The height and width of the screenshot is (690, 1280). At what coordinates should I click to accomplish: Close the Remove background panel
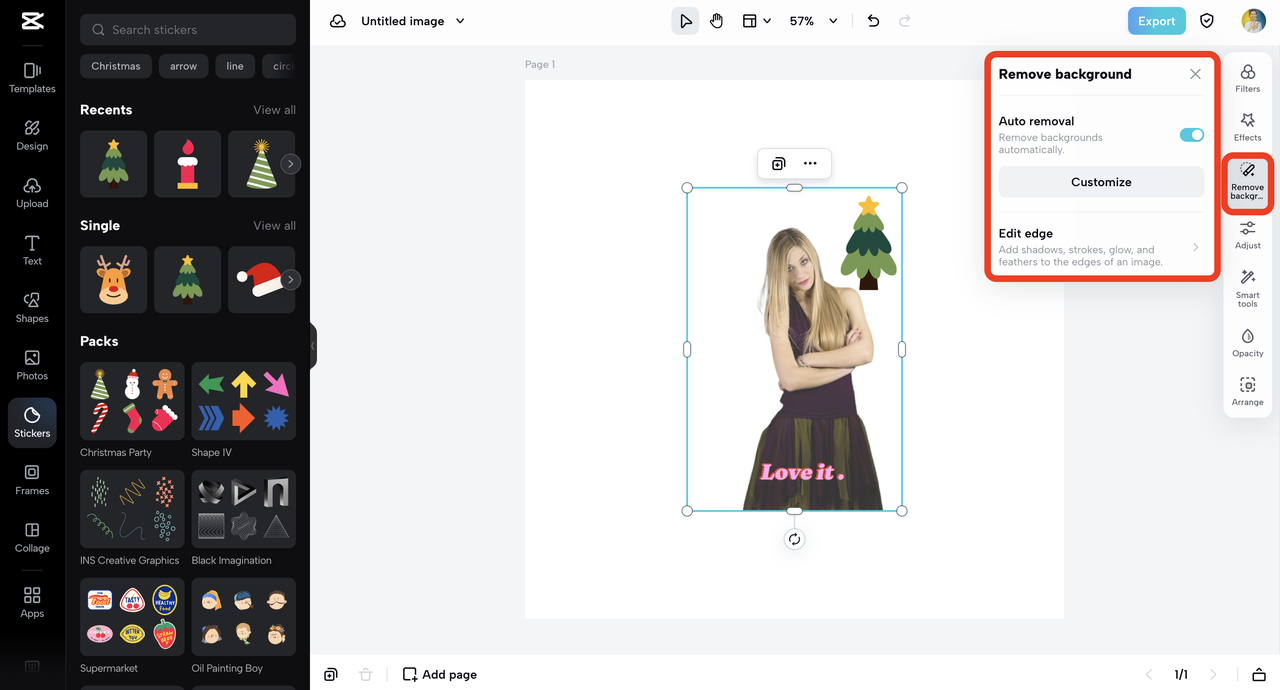click(x=1195, y=74)
